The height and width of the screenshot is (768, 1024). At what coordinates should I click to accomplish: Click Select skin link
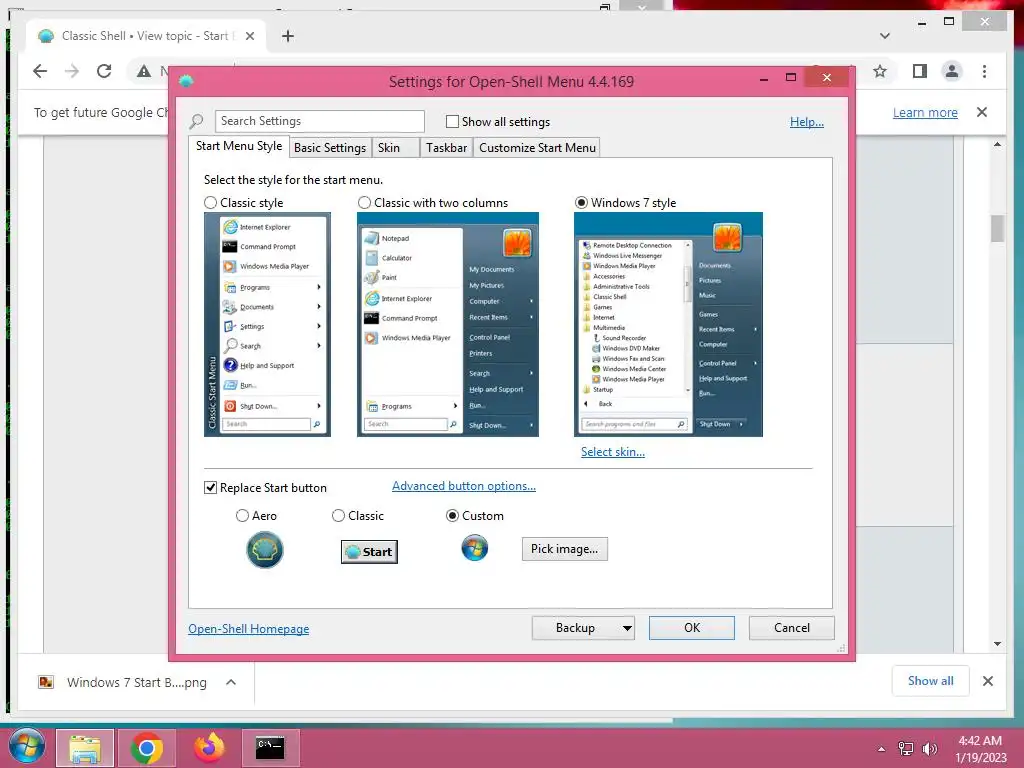(x=613, y=452)
